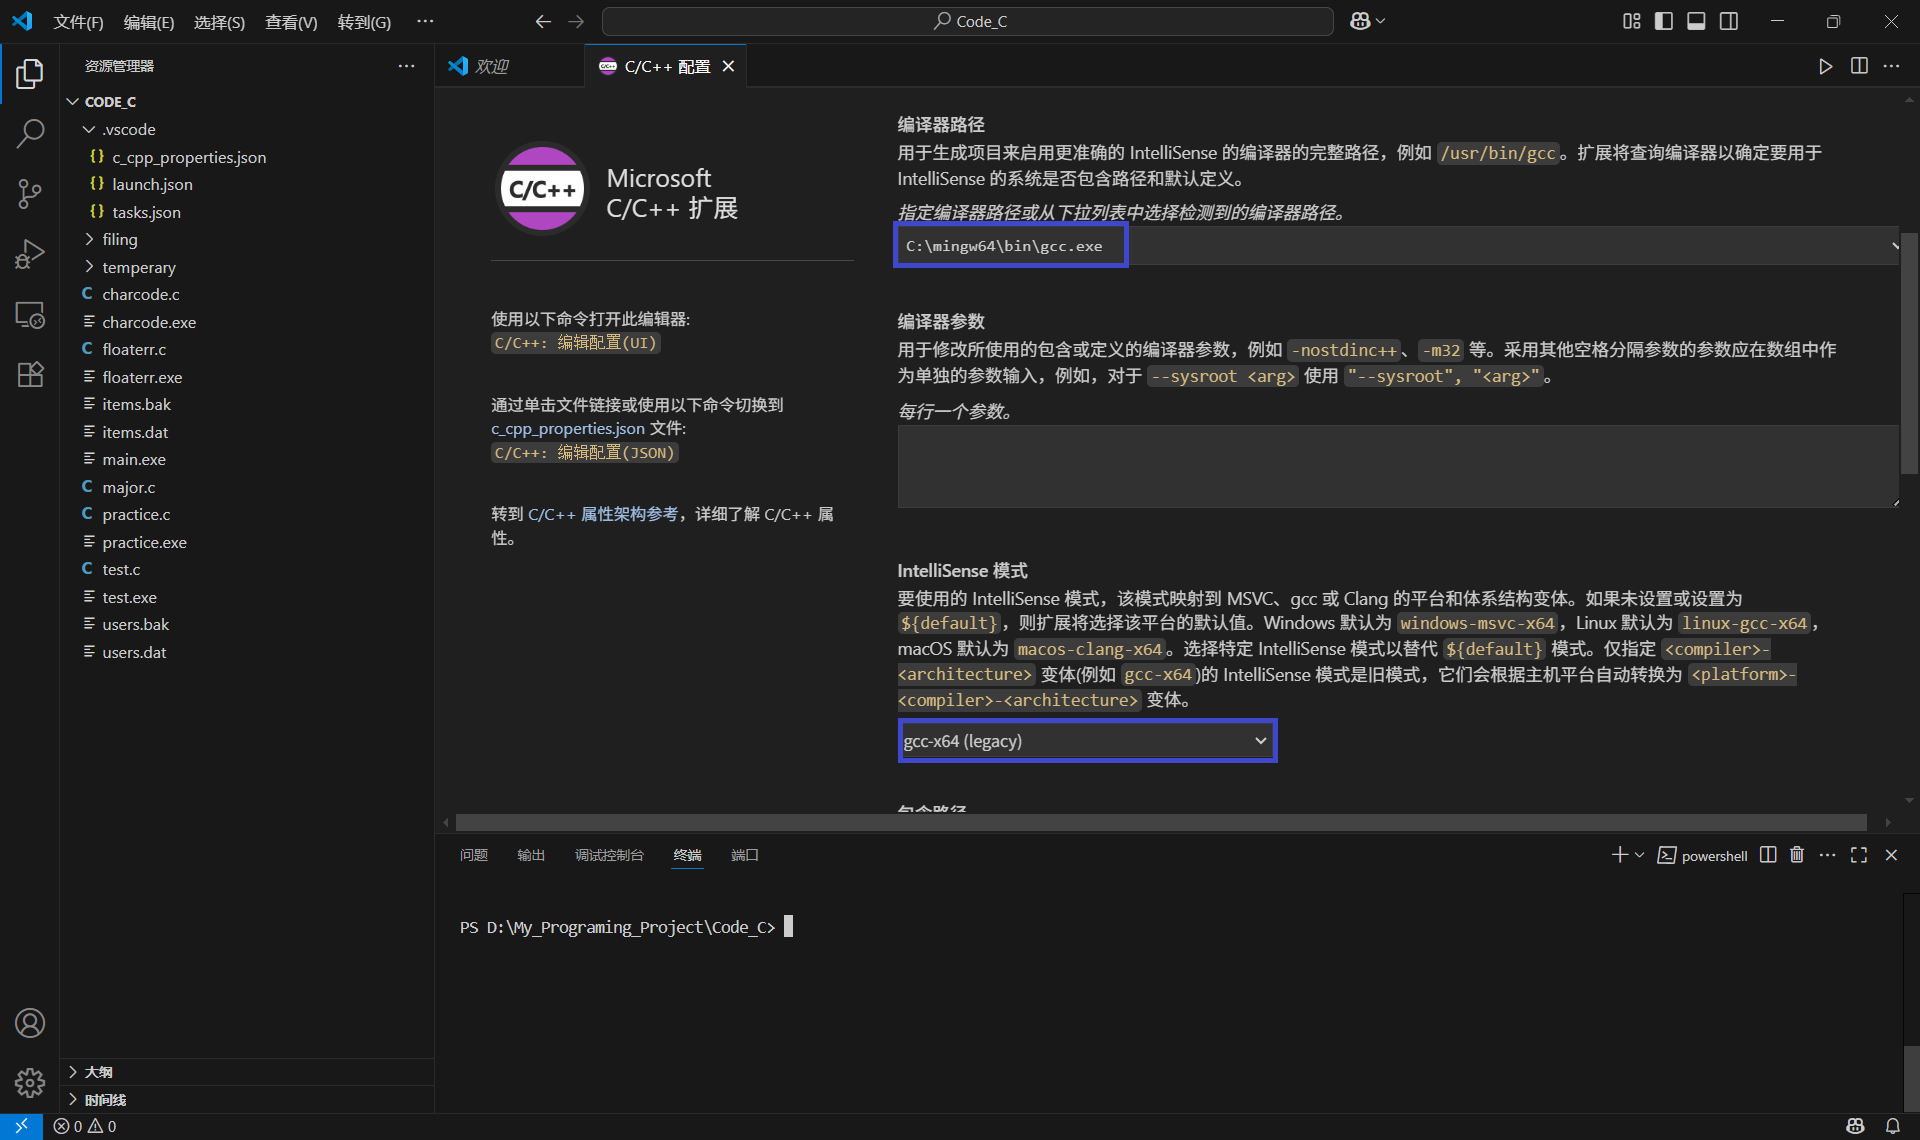Click the compiler path input showing gcc.exe
Screen dimensions: 1920x1140
(1009, 245)
